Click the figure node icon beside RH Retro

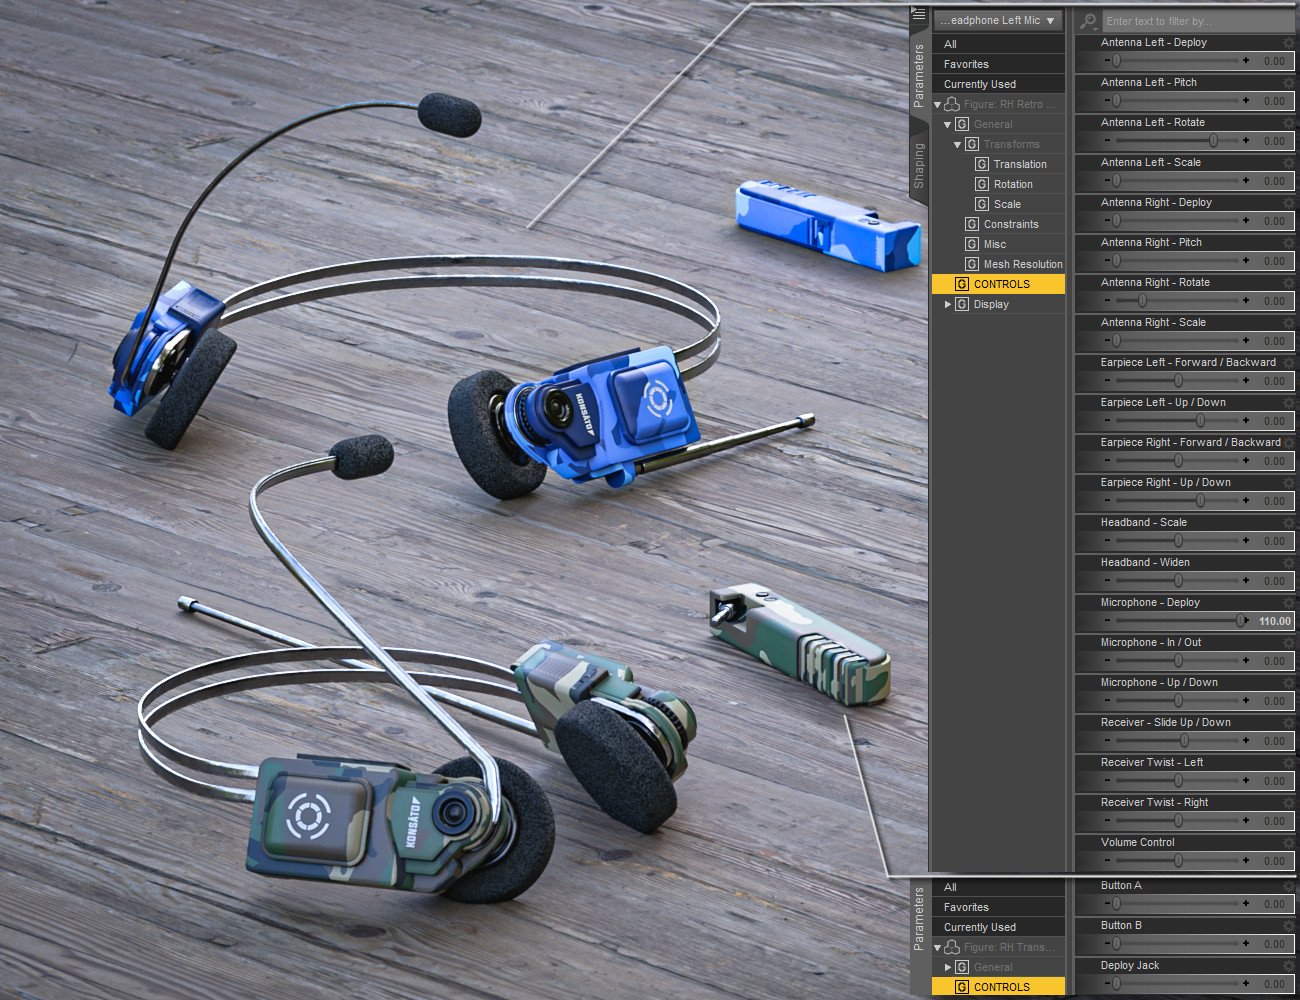[950, 104]
